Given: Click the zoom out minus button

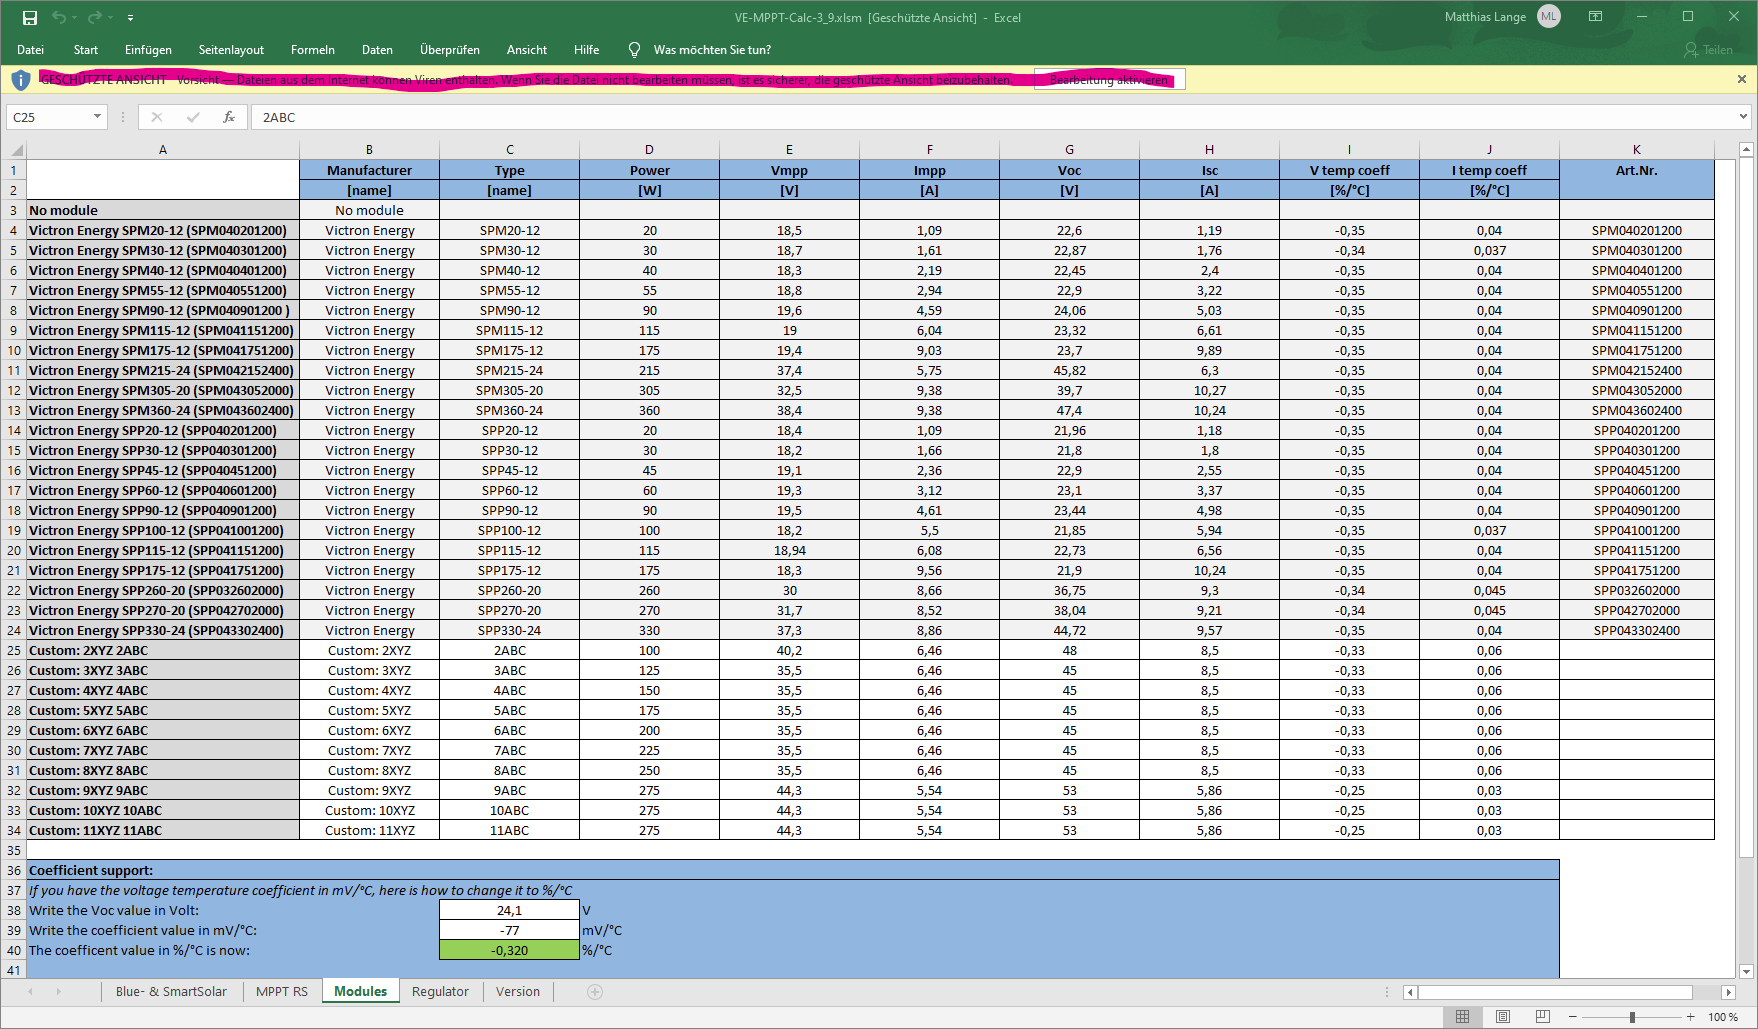Looking at the screenshot, I should 1573,1017.
